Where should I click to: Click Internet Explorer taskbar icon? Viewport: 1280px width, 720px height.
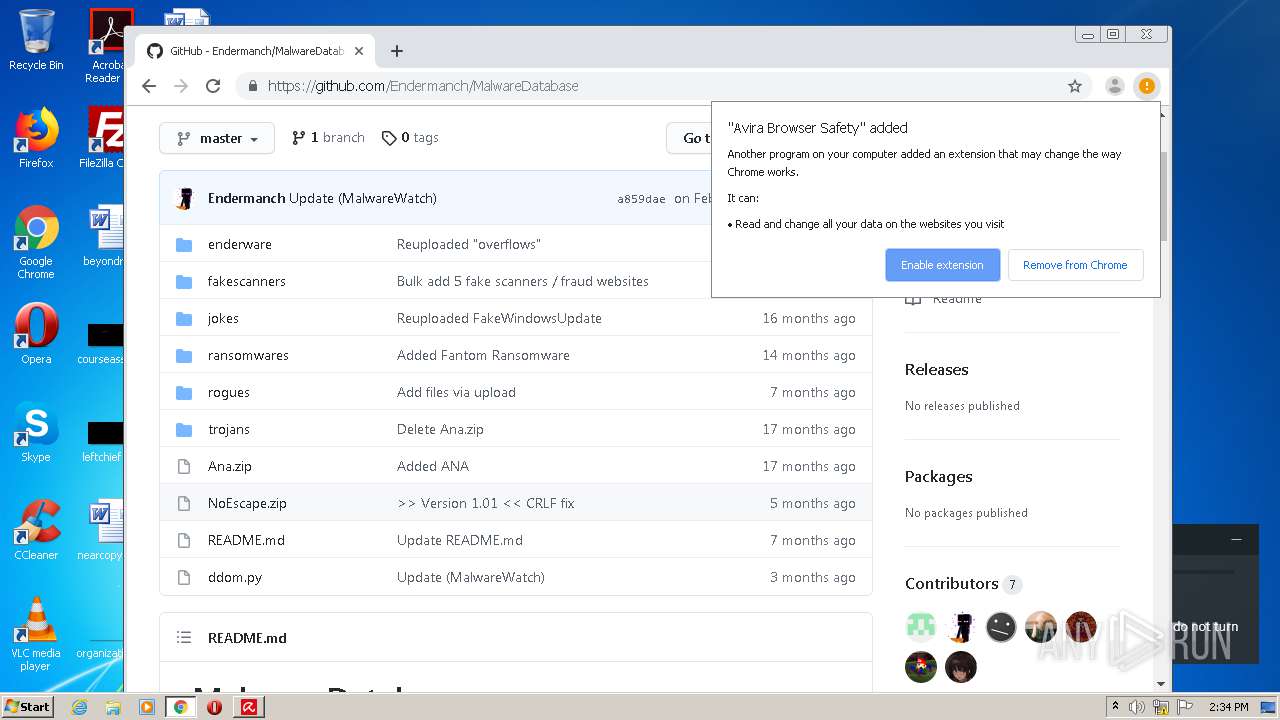click(x=79, y=707)
